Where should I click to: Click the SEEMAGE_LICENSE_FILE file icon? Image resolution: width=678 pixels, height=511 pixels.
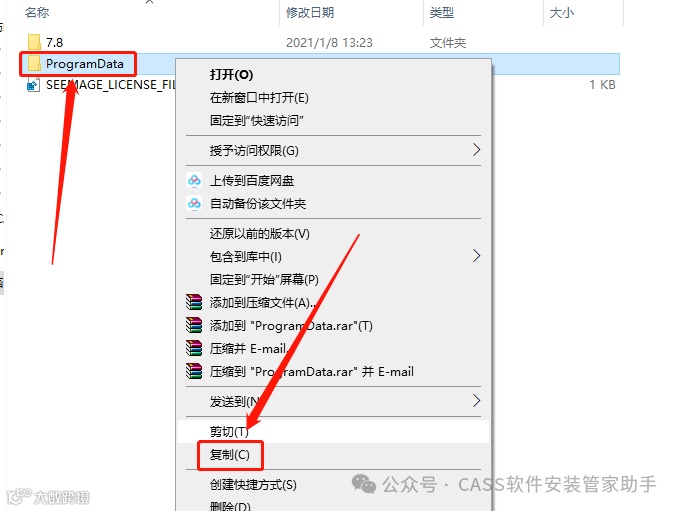[33, 85]
